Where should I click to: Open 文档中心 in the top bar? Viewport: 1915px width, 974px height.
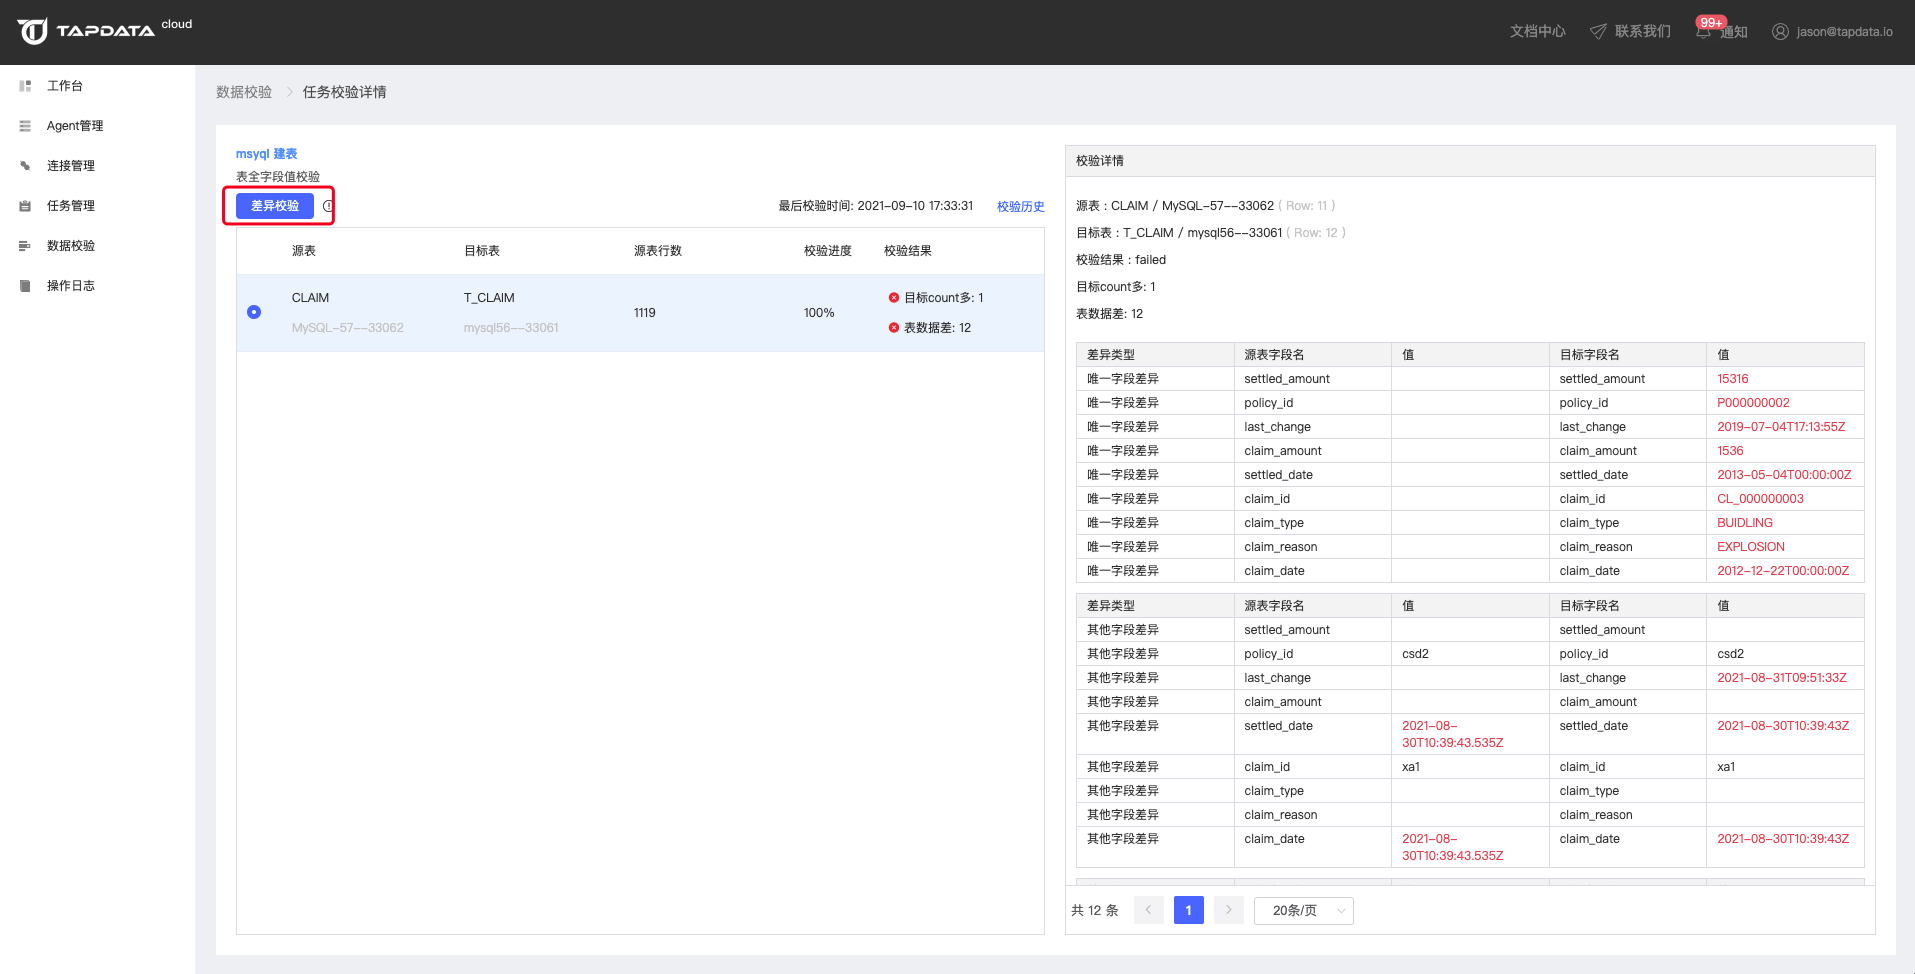(1537, 31)
